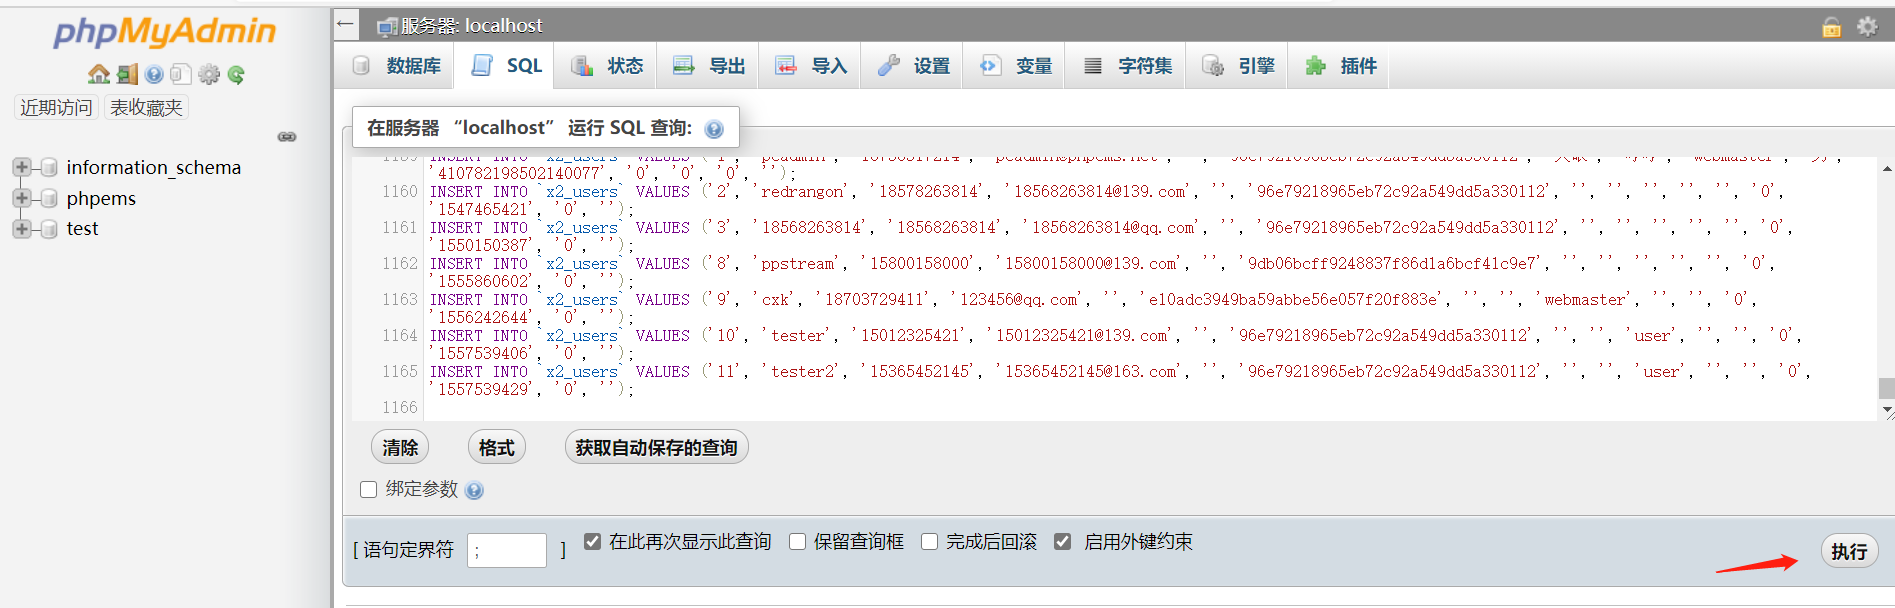Click help icon next to SQL query title
Viewport: 1895px width, 608px height.
point(714,129)
